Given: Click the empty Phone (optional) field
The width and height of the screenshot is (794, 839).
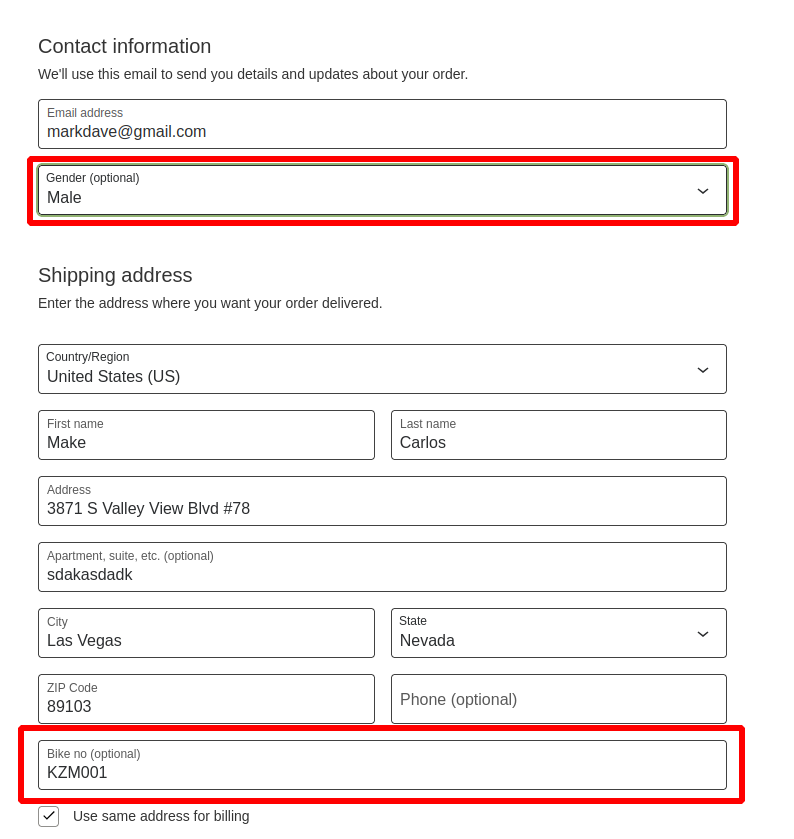Looking at the screenshot, I should tap(558, 699).
